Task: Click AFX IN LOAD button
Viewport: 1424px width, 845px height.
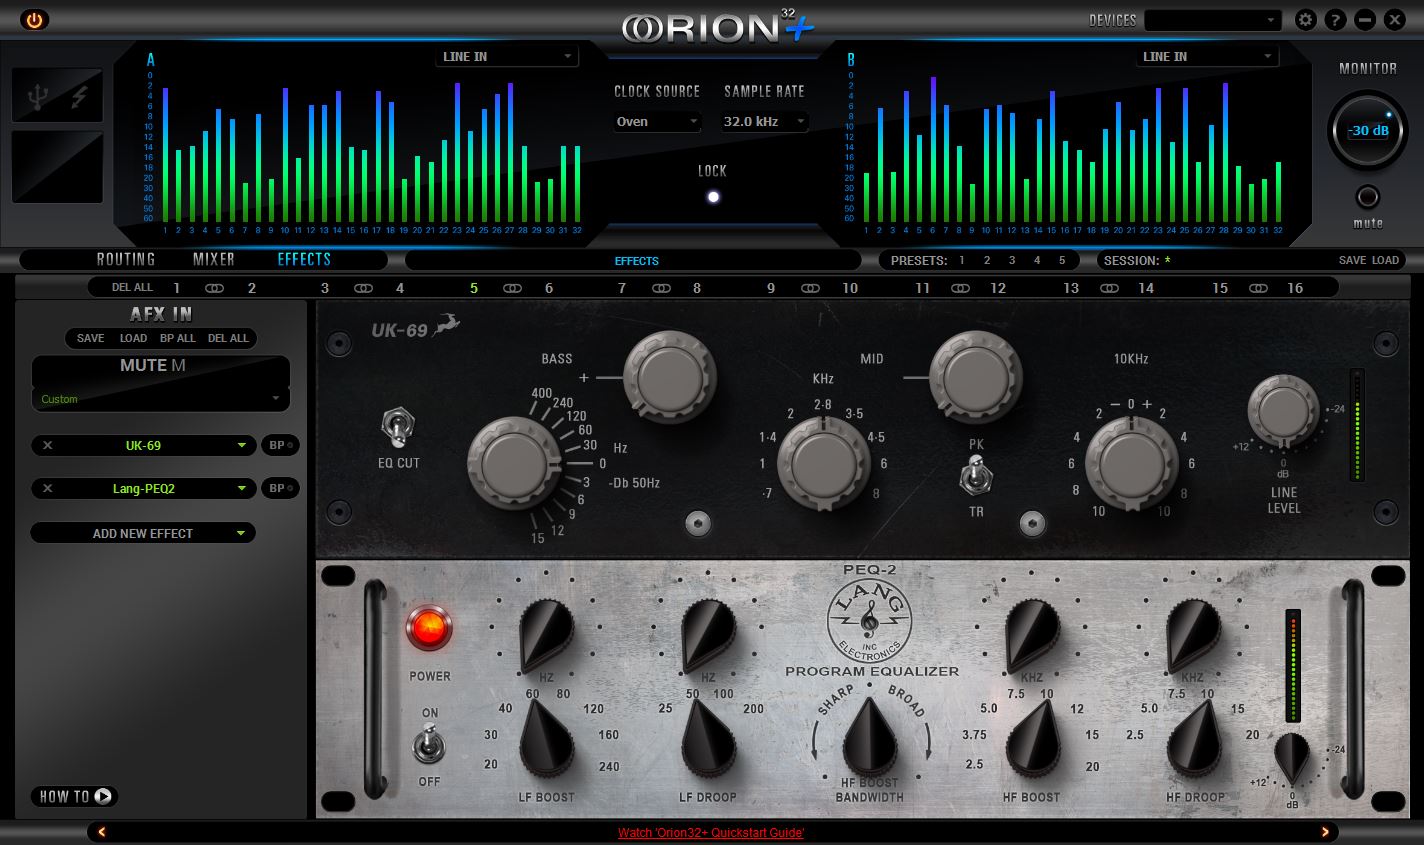Action: click(133, 338)
